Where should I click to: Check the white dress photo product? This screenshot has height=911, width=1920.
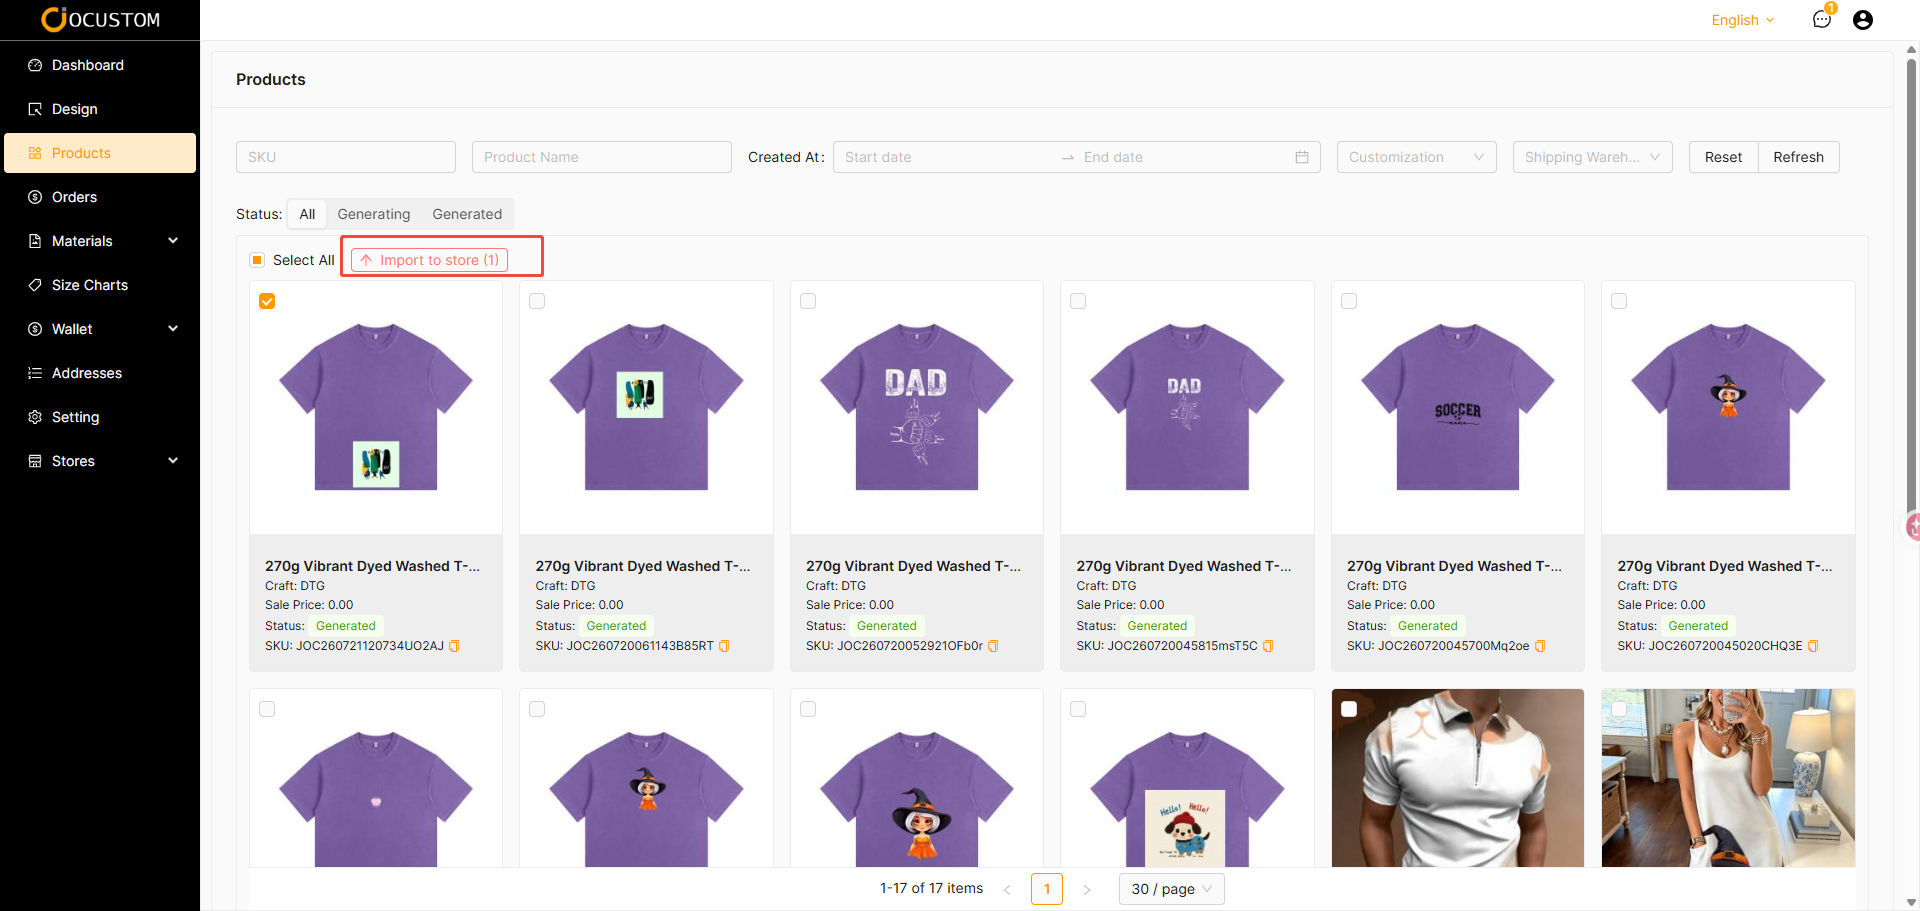[x=1619, y=709]
